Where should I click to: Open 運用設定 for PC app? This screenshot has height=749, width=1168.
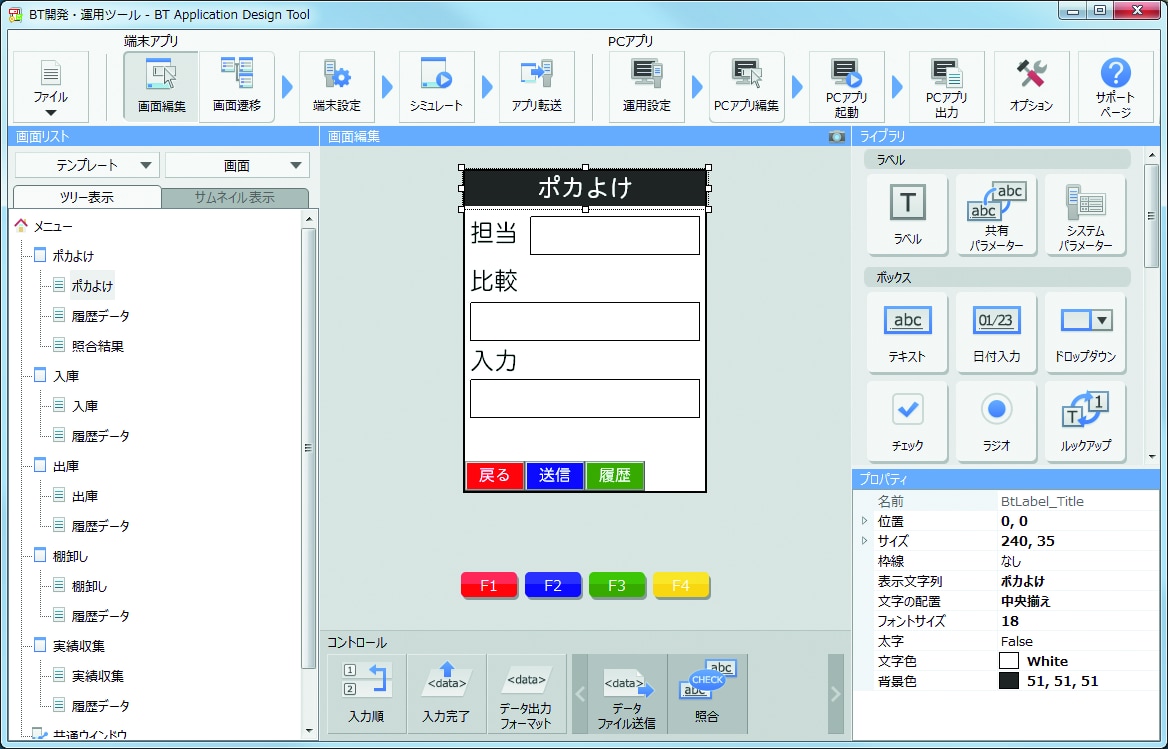[647, 86]
